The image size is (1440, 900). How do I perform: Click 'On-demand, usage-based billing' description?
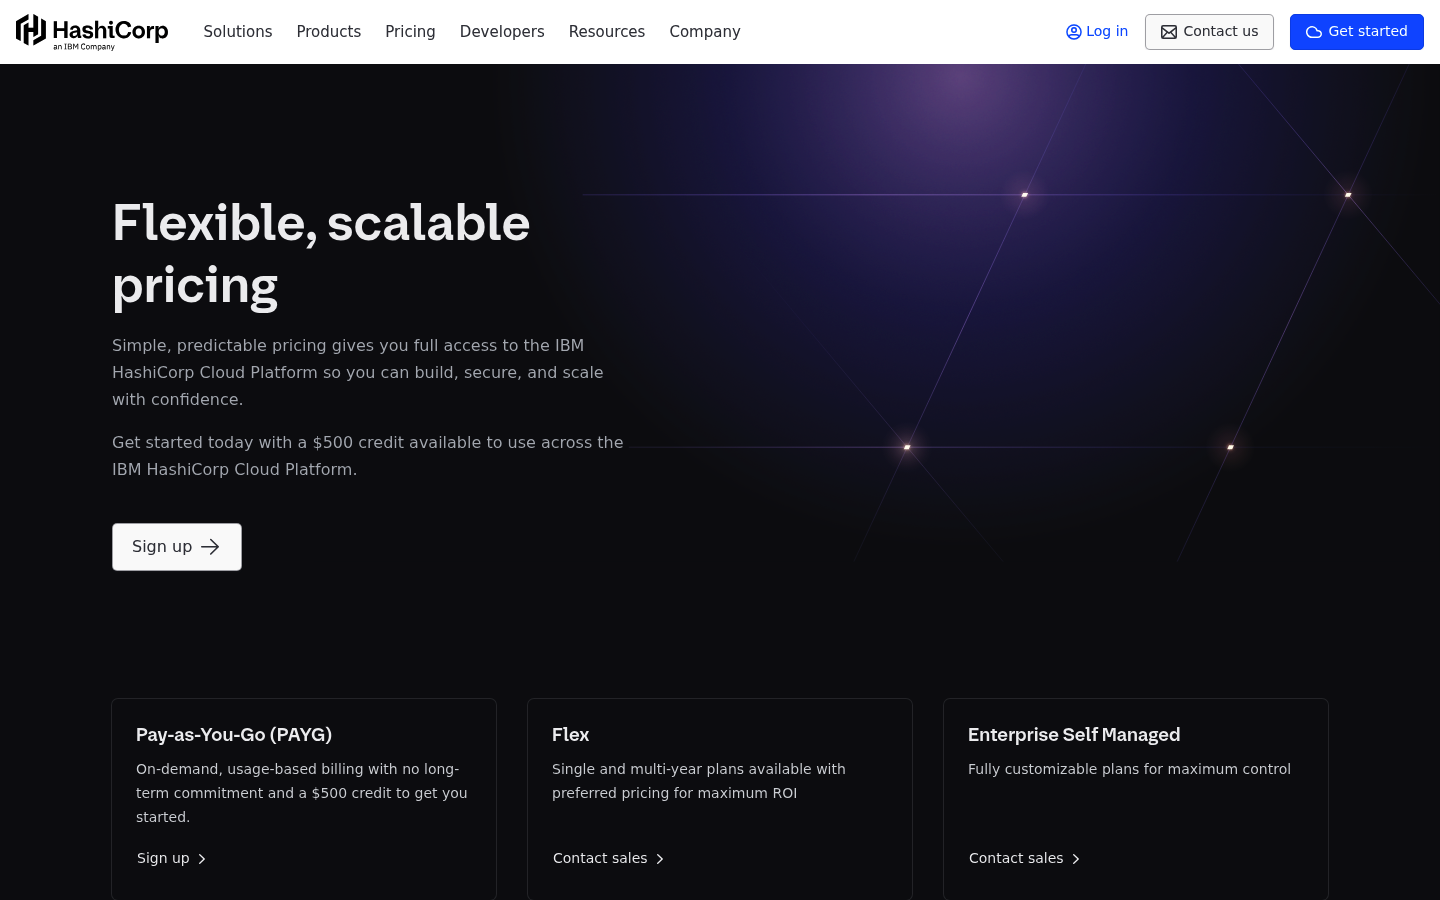[x=302, y=793]
